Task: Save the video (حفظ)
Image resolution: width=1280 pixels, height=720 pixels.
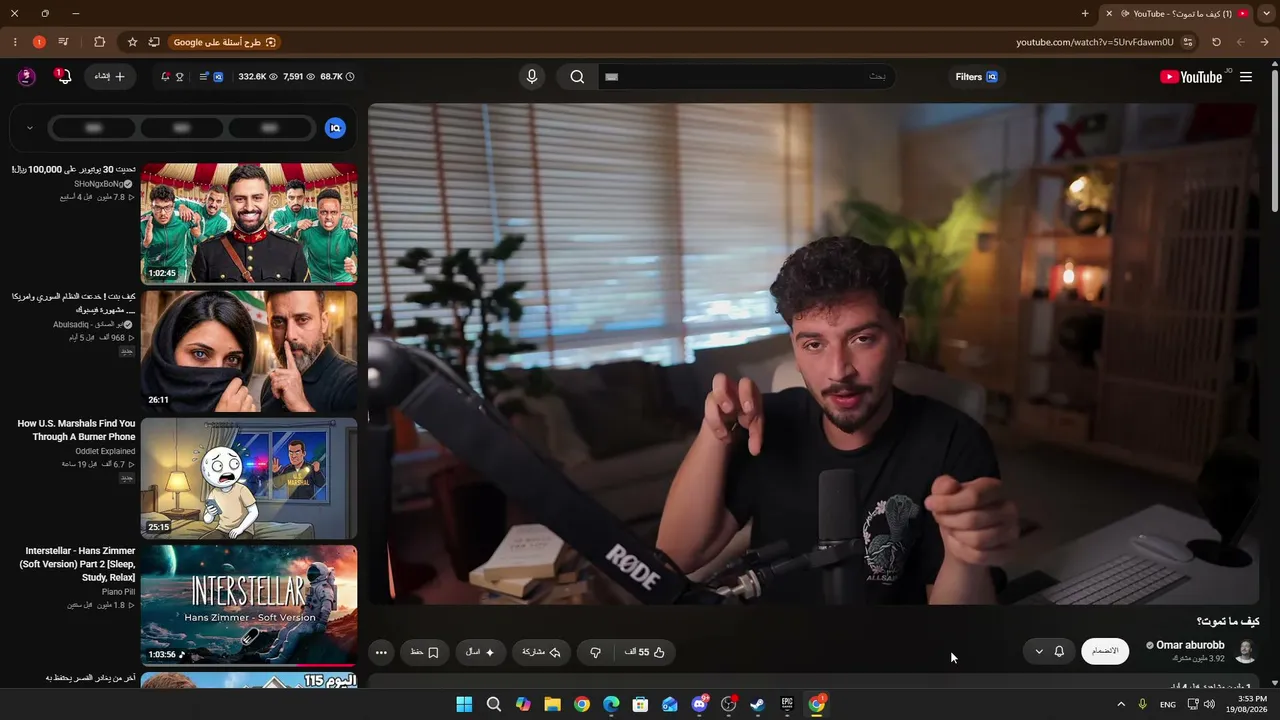Action: [425, 652]
